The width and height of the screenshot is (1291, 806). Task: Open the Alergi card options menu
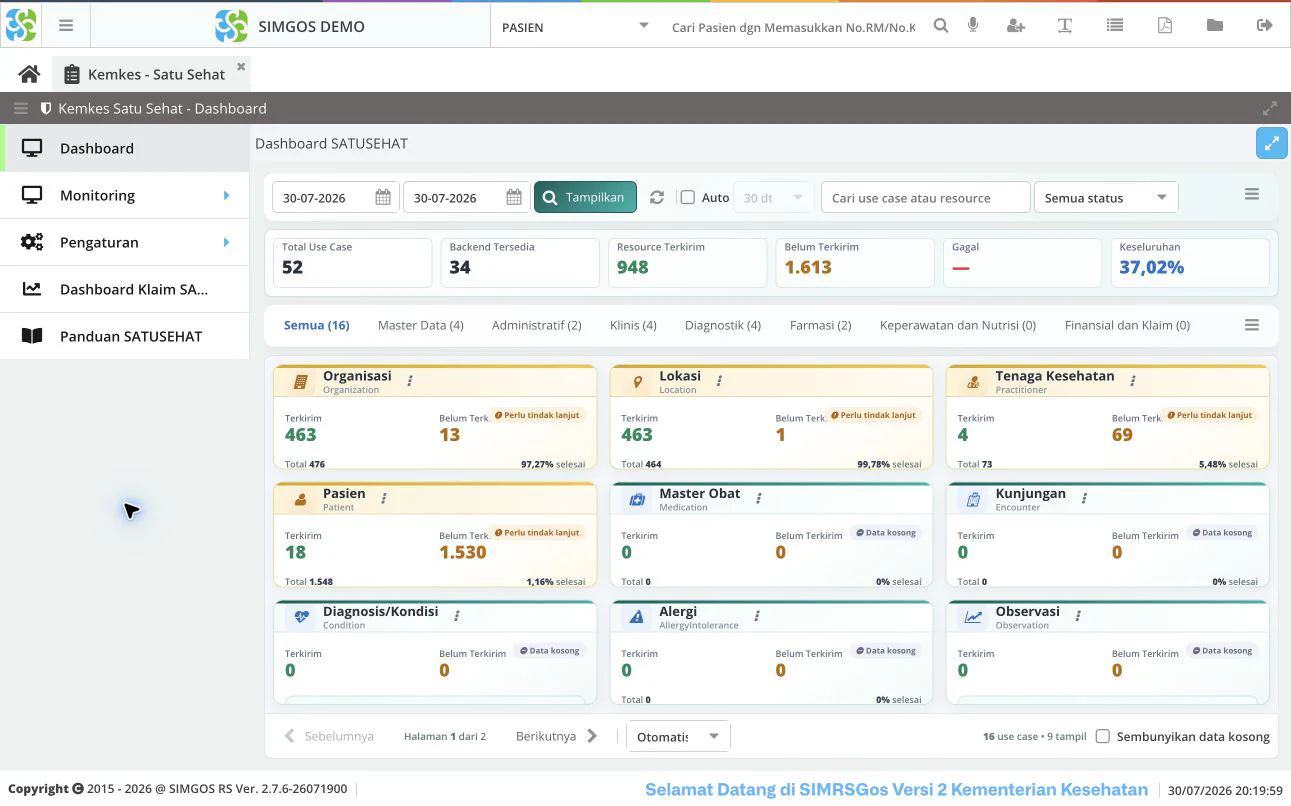[757, 616]
